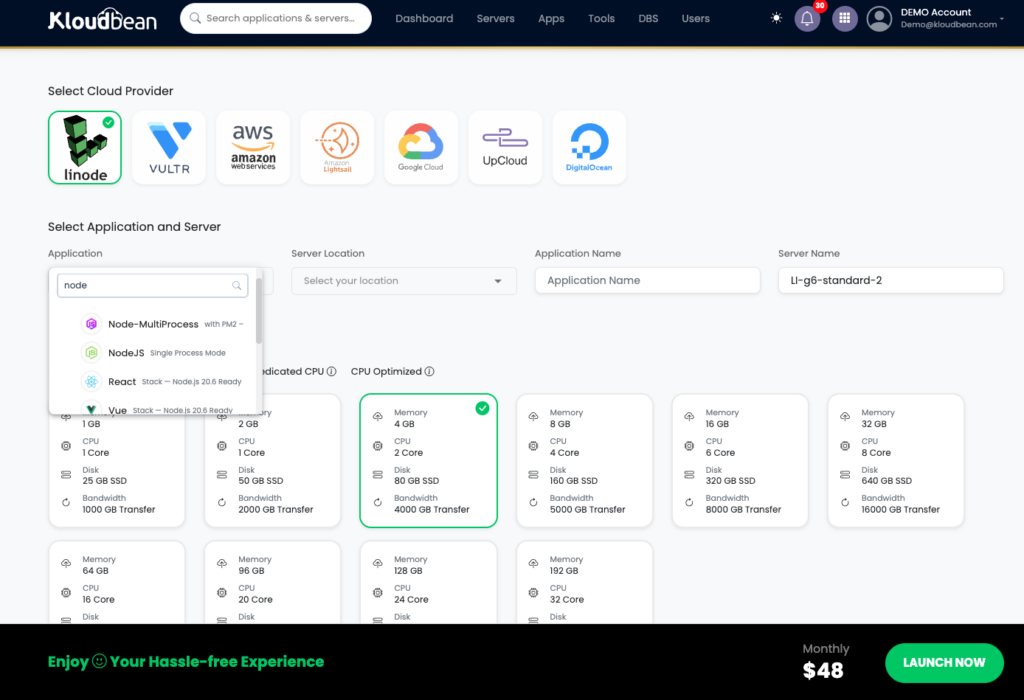Choose the 8 GB 4 Core plan
Image resolution: width=1024 pixels, height=700 pixels.
coord(584,460)
